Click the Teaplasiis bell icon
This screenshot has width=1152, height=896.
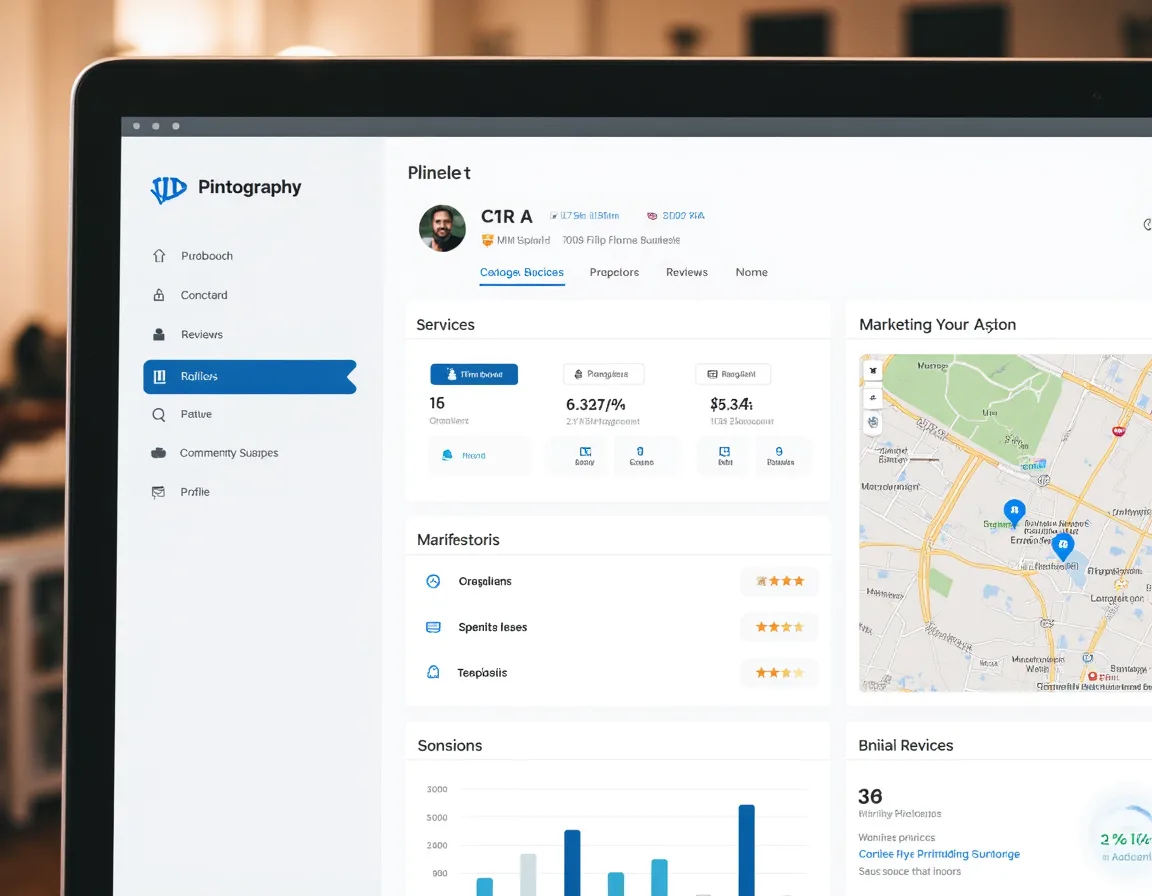tap(433, 672)
